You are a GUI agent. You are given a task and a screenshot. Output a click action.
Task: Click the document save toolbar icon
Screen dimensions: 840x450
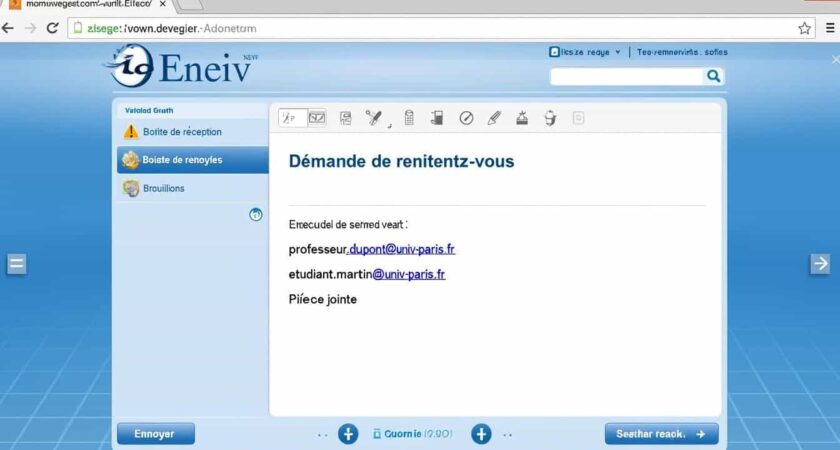click(x=346, y=118)
